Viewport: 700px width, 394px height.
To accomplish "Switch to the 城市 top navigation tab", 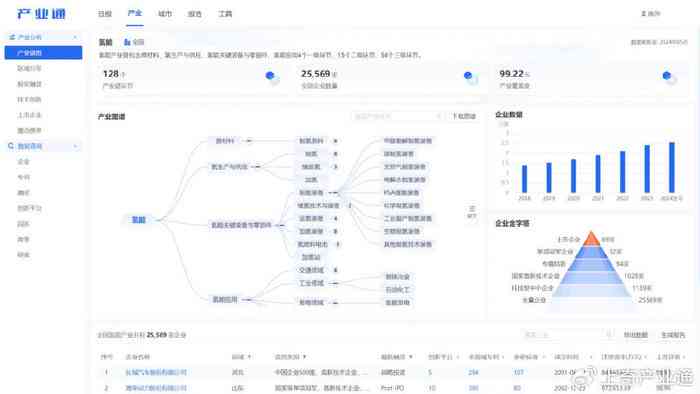I will point(165,14).
